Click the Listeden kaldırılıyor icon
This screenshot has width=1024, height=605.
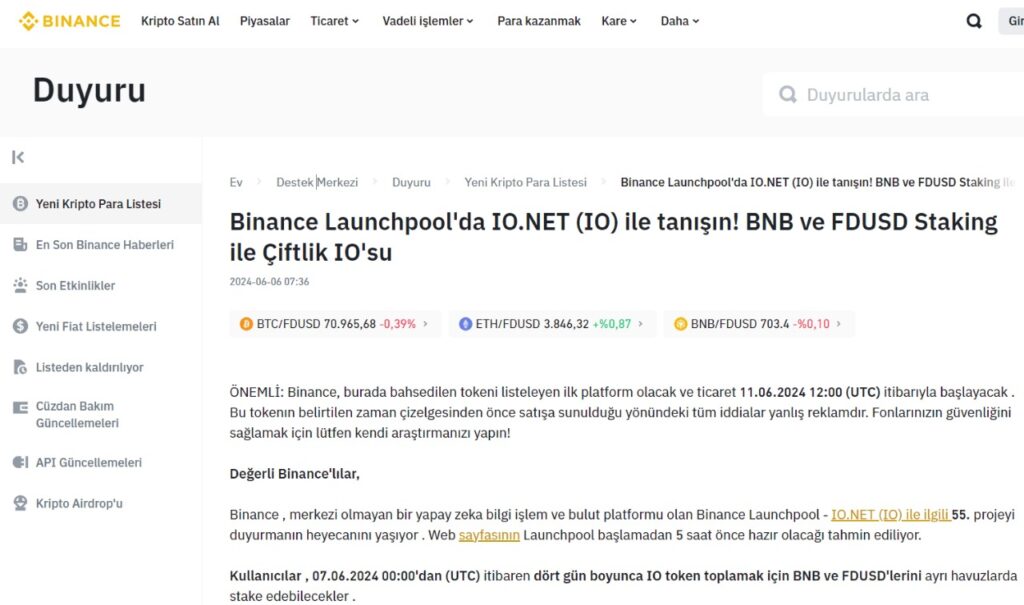click(20, 367)
